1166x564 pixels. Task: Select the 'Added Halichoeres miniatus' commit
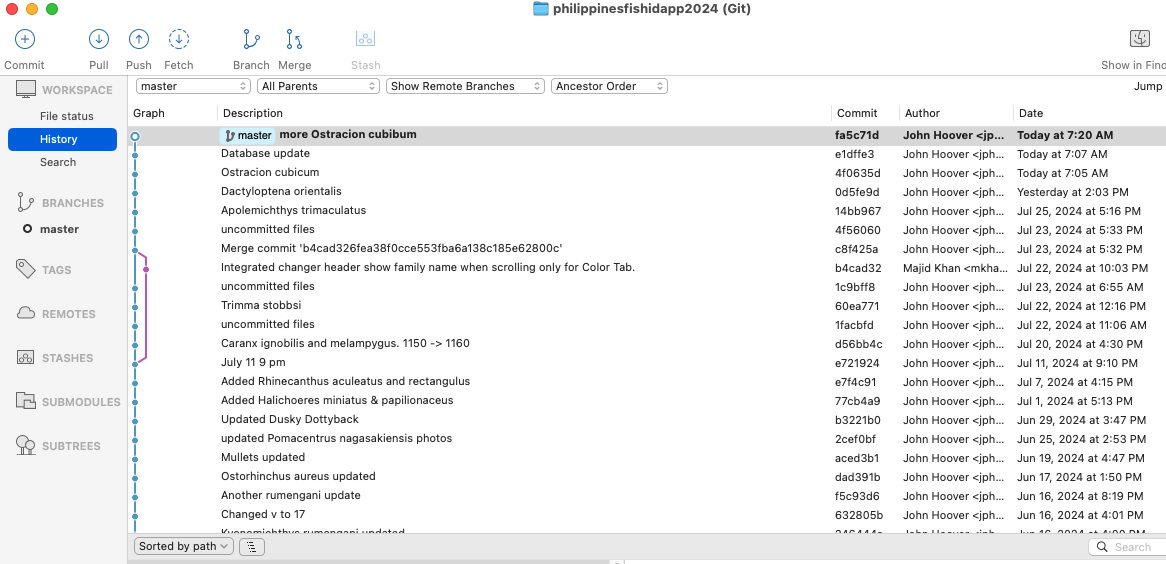(647, 401)
